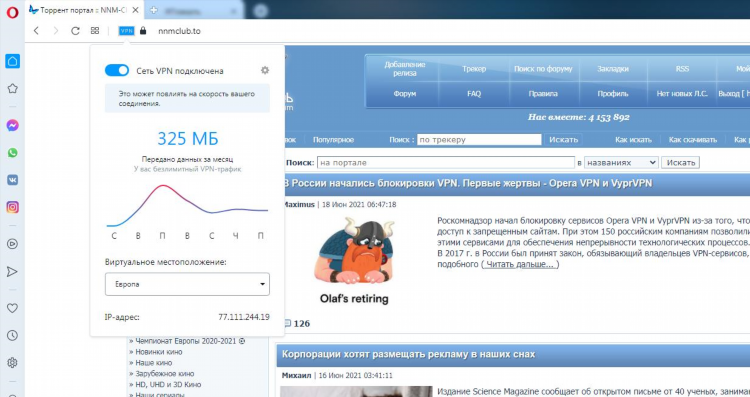750x397 pixels.
Task: Open the RSS menu item
Action: click(x=682, y=69)
